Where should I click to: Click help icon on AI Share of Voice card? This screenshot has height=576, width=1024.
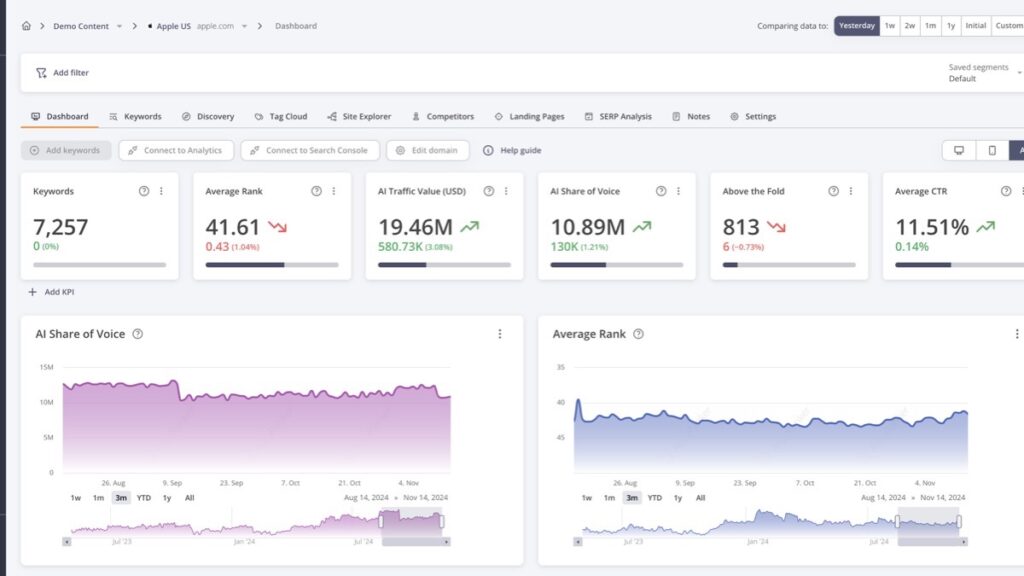(x=661, y=191)
